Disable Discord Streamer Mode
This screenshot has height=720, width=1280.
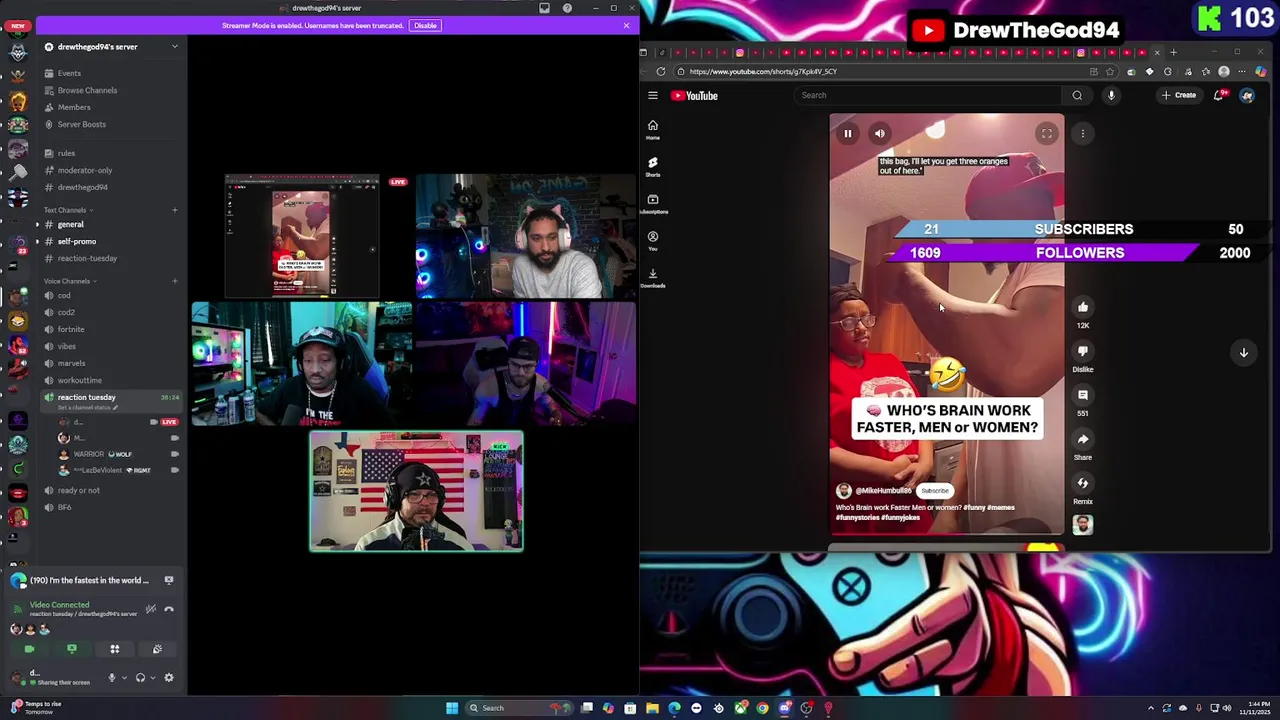coord(425,25)
